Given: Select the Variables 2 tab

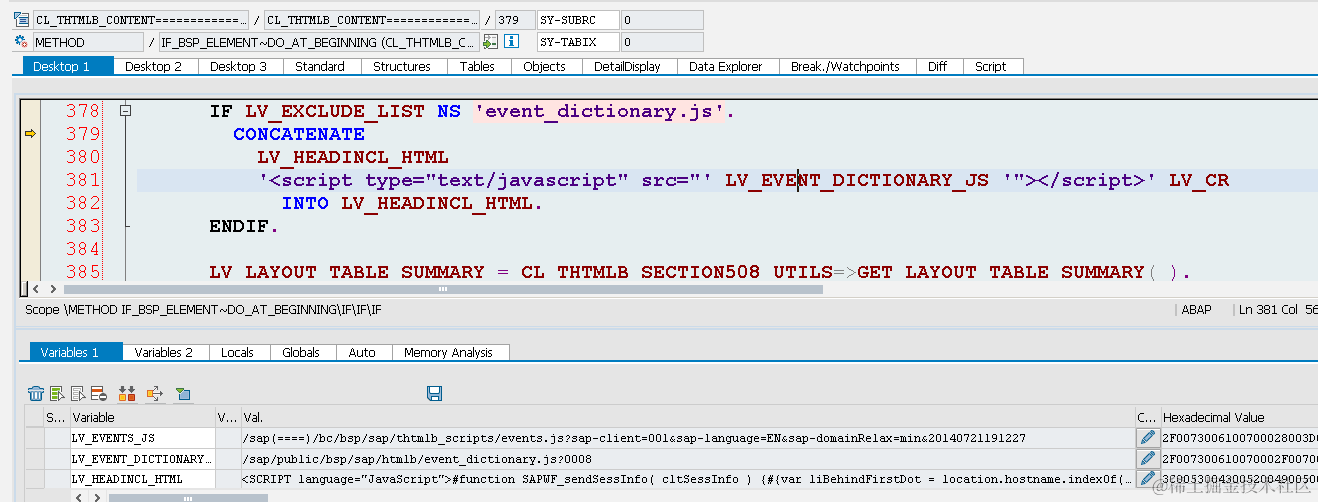Looking at the screenshot, I should pos(163,352).
